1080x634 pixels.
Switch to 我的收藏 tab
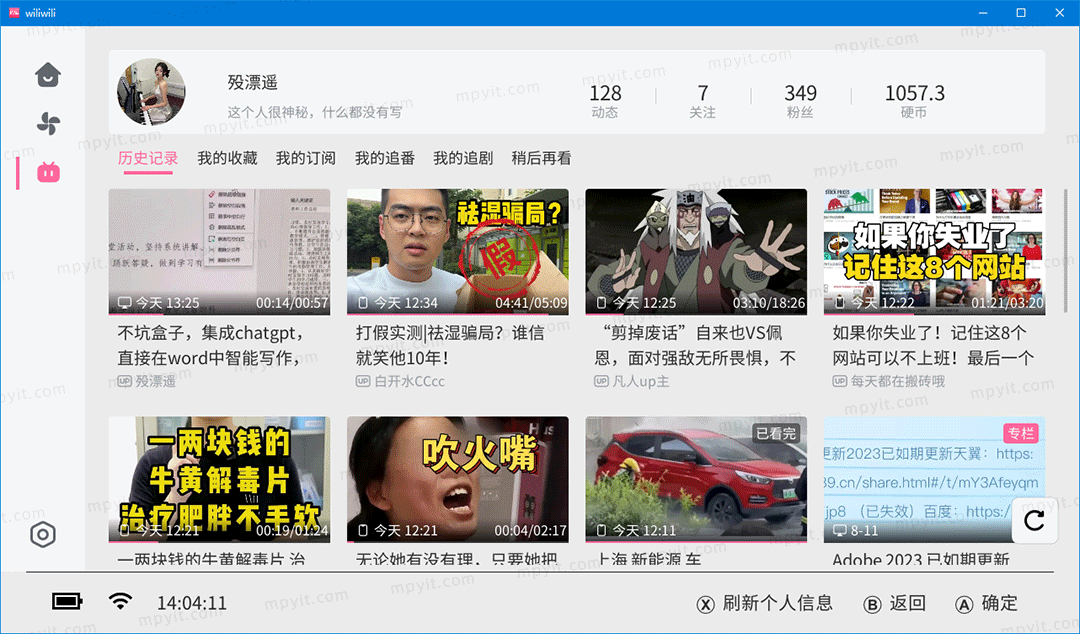pyautogui.click(x=227, y=158)
